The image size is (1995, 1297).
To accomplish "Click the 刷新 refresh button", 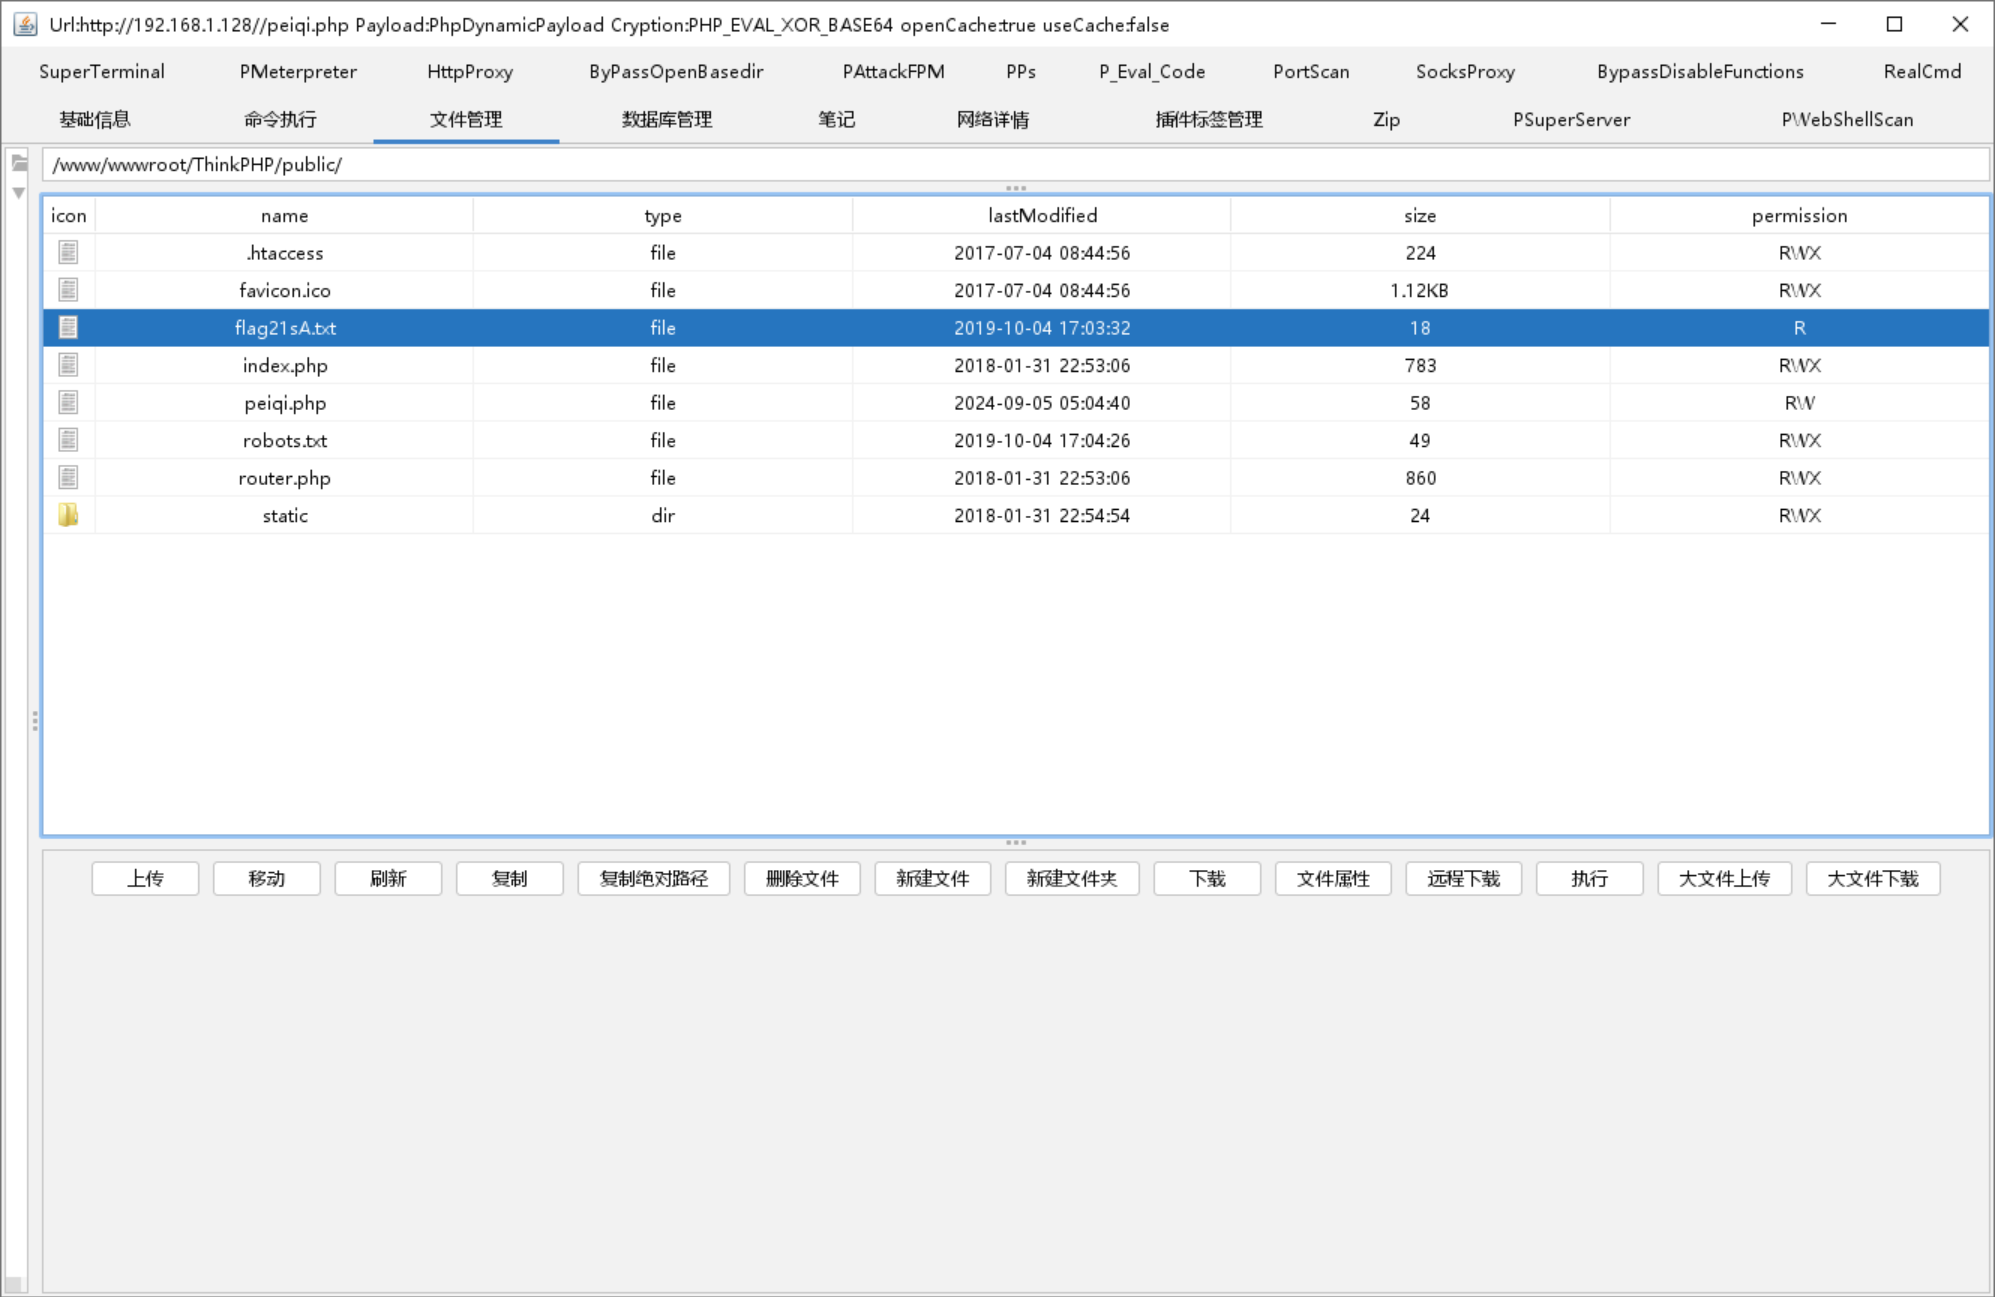I will tap(388, 879).
